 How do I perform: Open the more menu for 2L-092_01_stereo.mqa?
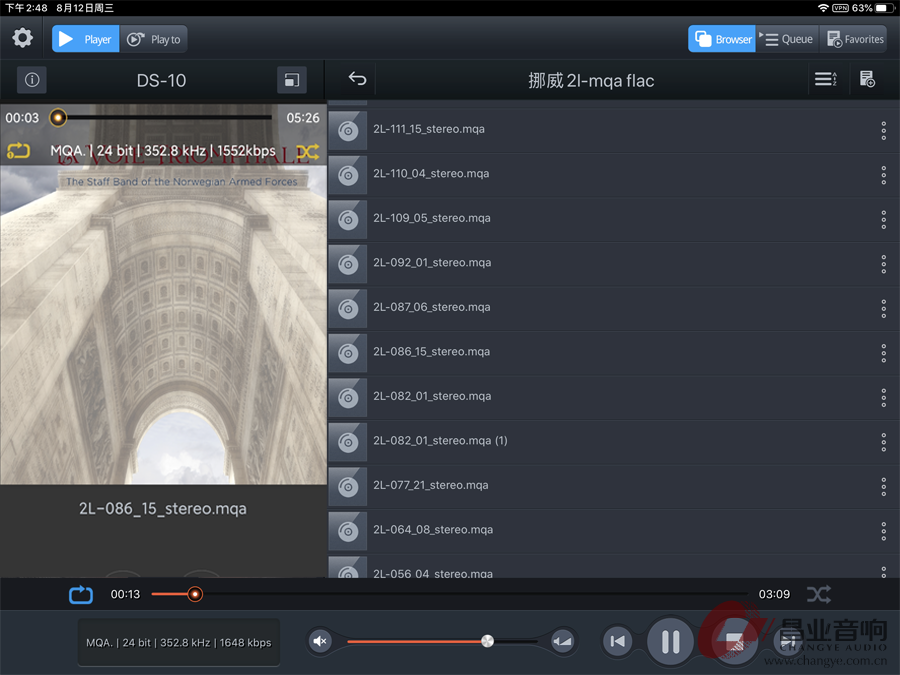pyautogui.click(x=883, y=264)
